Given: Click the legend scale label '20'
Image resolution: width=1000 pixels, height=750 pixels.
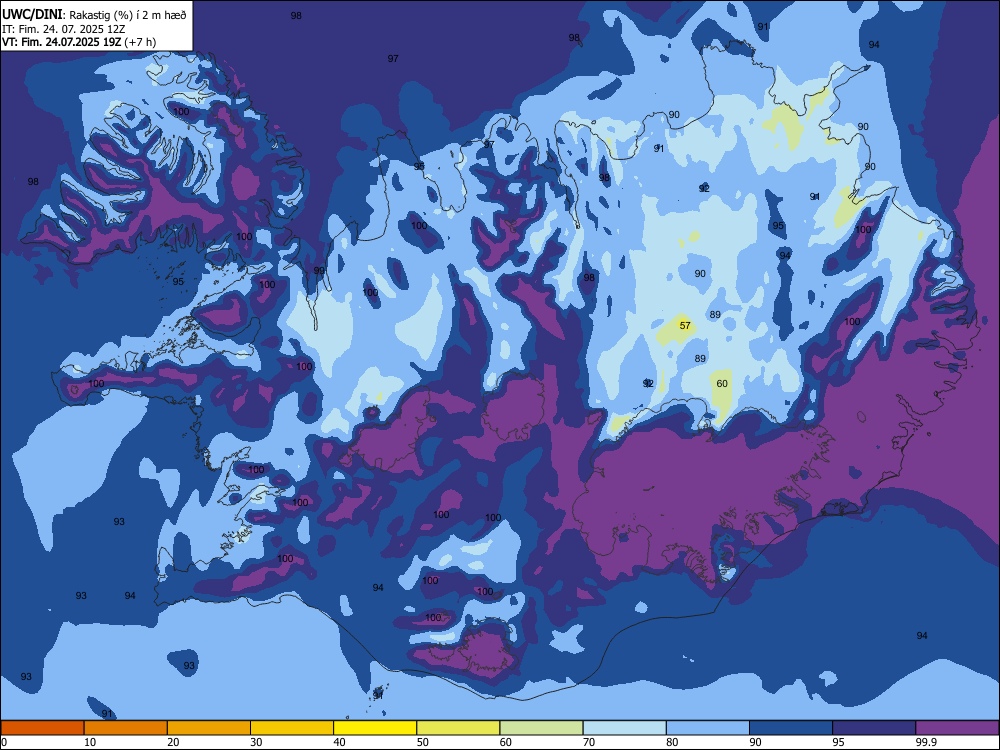Looking at the screenshot, I should tap(173, 742).
